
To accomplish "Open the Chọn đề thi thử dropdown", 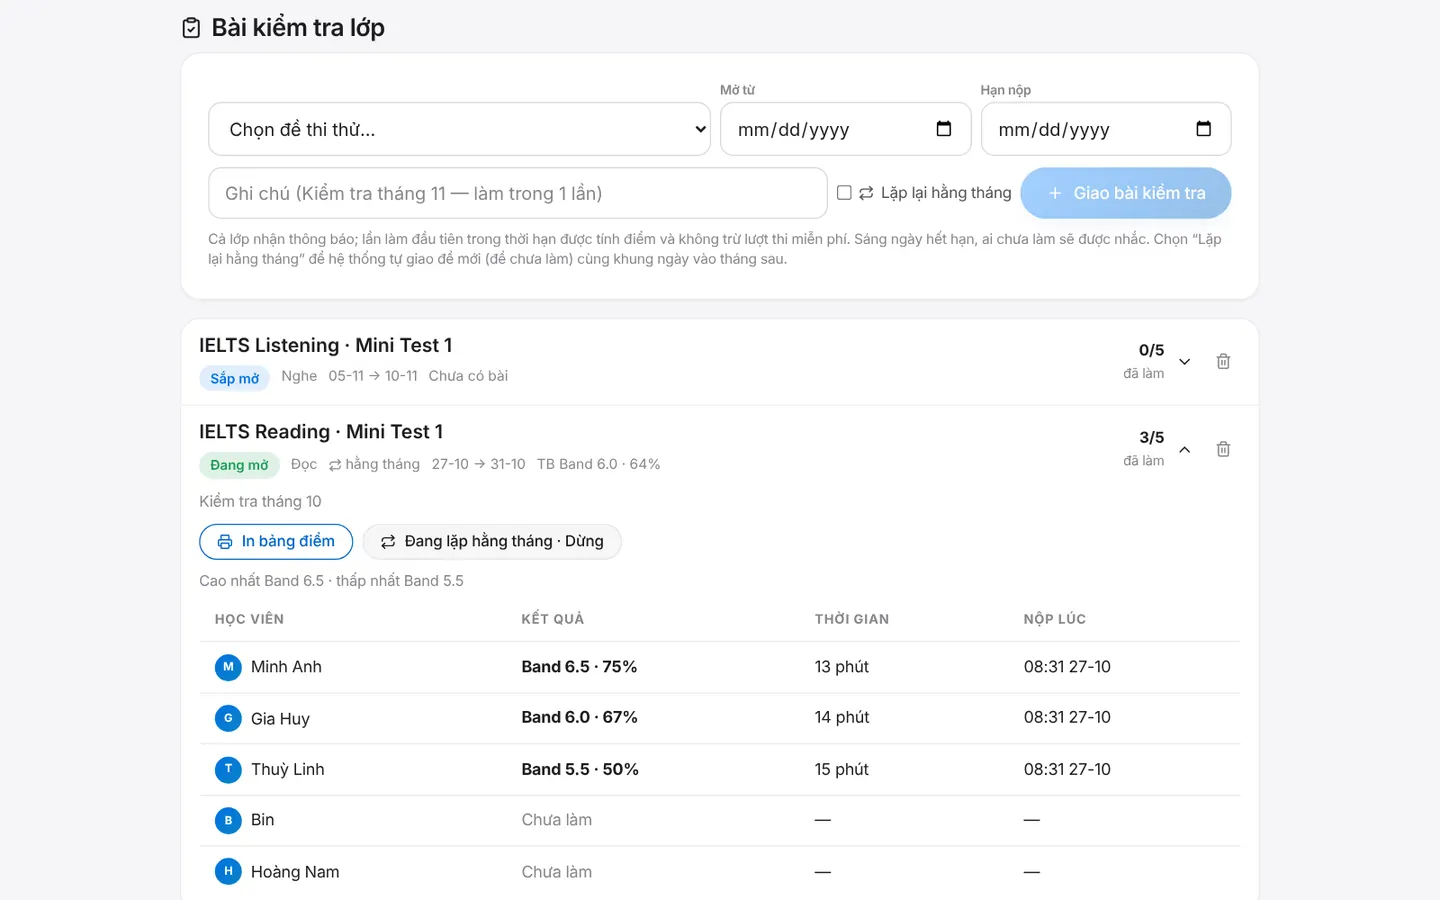I will click(x=459, y=129).
